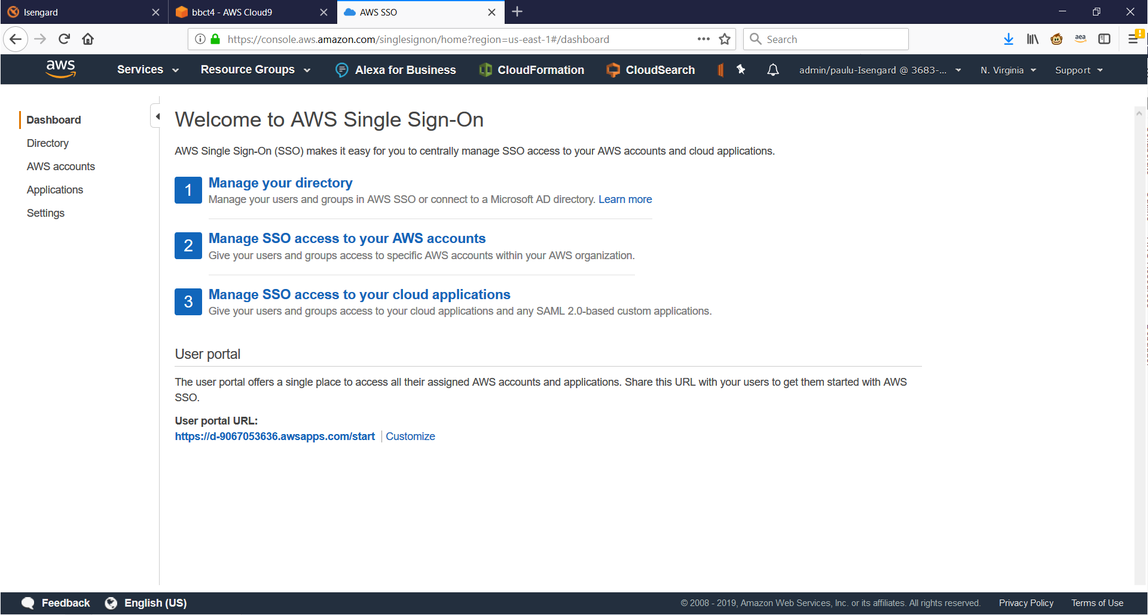Open Applications in the side navigation

[55, 190]
